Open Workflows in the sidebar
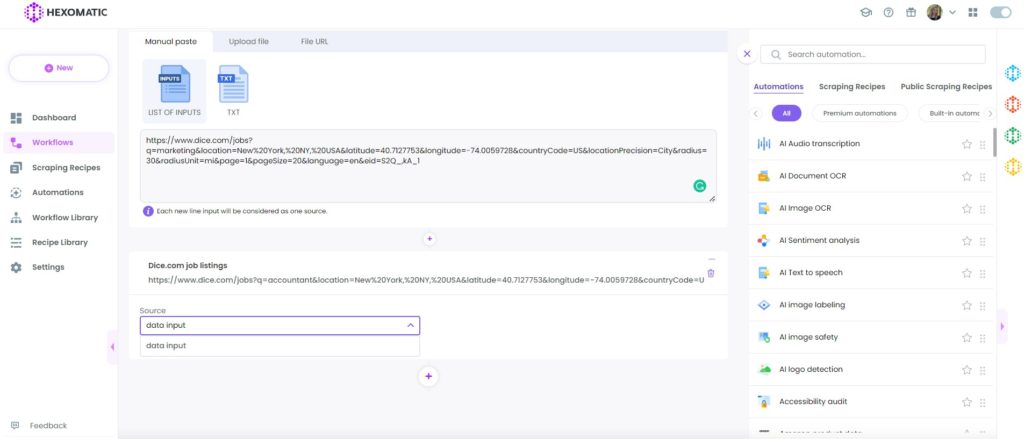 click(59, 142)
